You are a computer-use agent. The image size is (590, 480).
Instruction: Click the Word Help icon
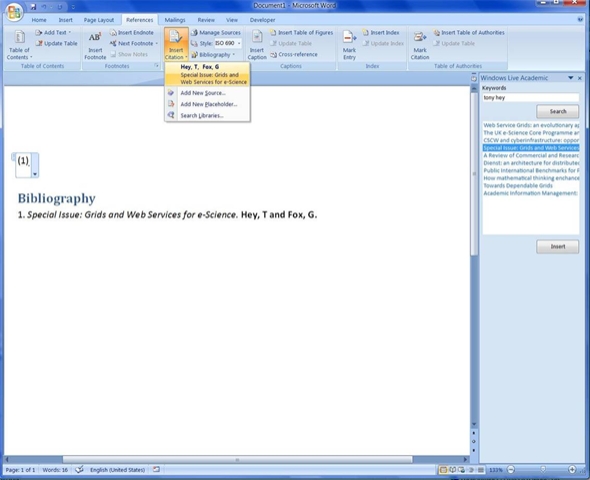click(580, 19)
